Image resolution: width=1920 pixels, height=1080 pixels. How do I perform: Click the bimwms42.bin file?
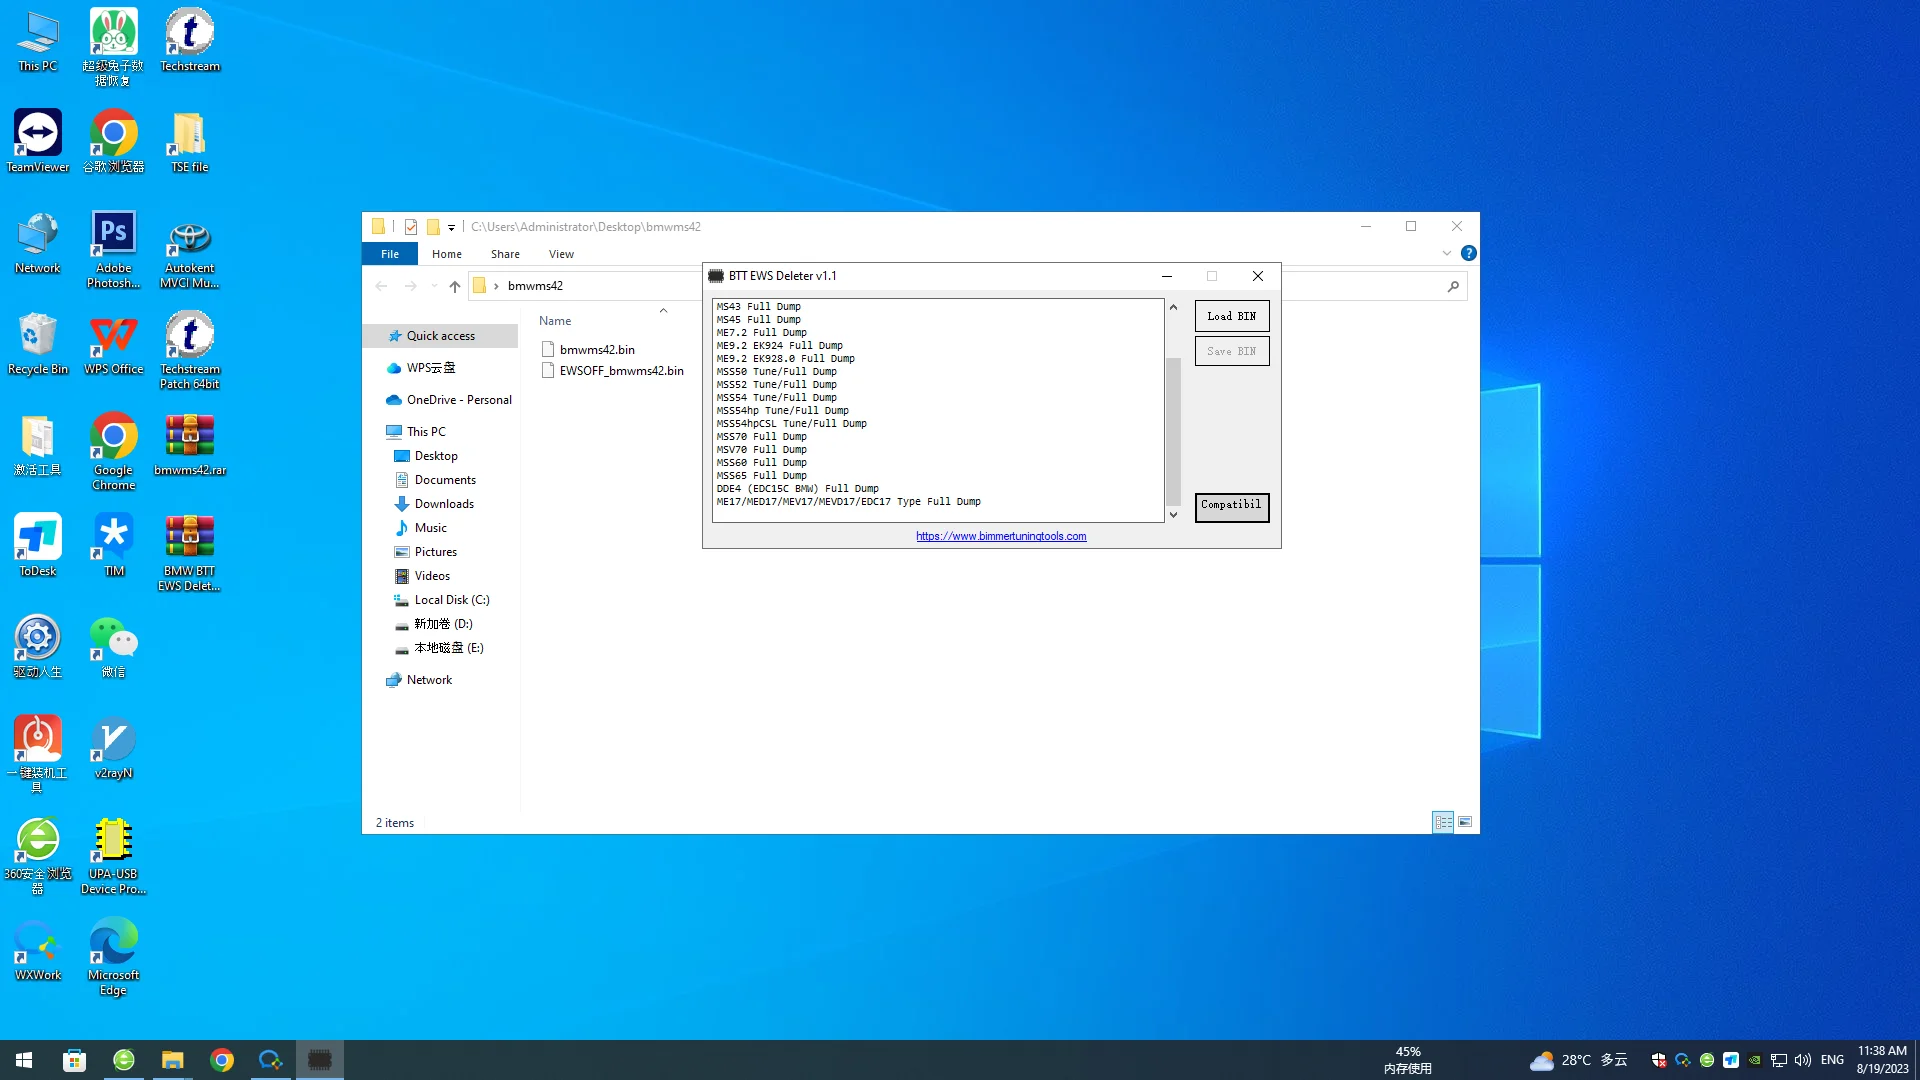coord(596,348)
